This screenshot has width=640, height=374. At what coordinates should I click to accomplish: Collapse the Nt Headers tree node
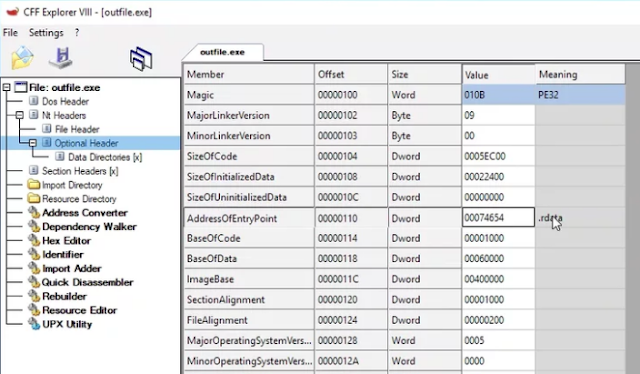[x=20, y=115]
